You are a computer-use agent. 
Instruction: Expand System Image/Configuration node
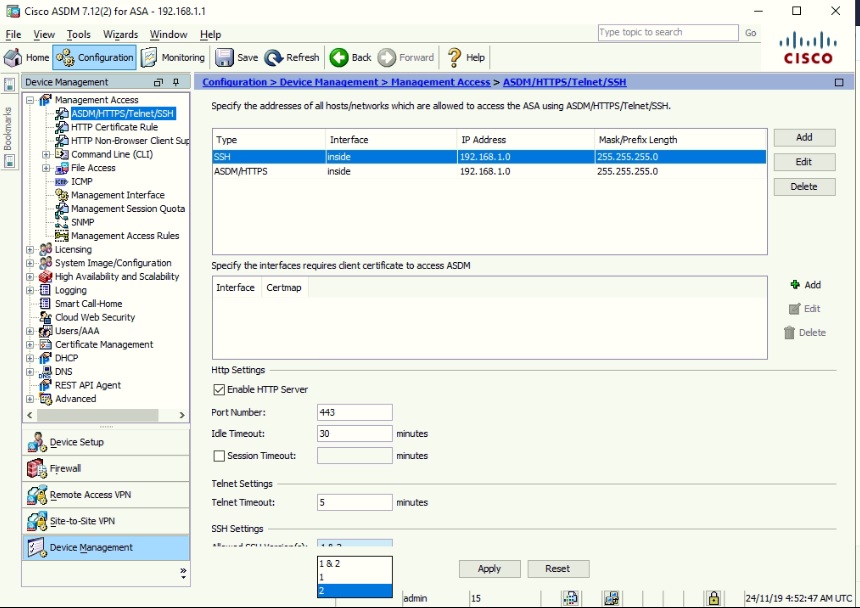(x=30, y=263)
